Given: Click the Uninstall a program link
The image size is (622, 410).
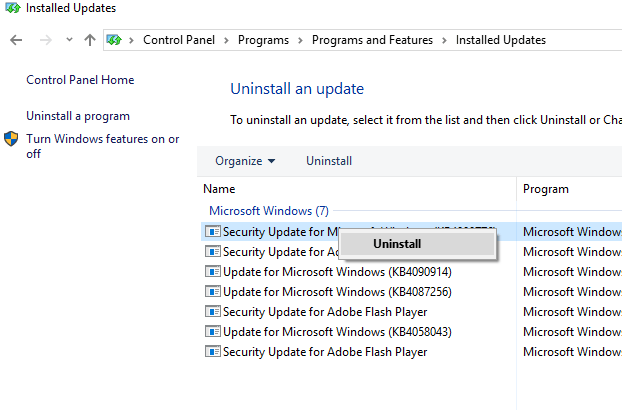Looking at the screenshot, I should pos(78,116).
